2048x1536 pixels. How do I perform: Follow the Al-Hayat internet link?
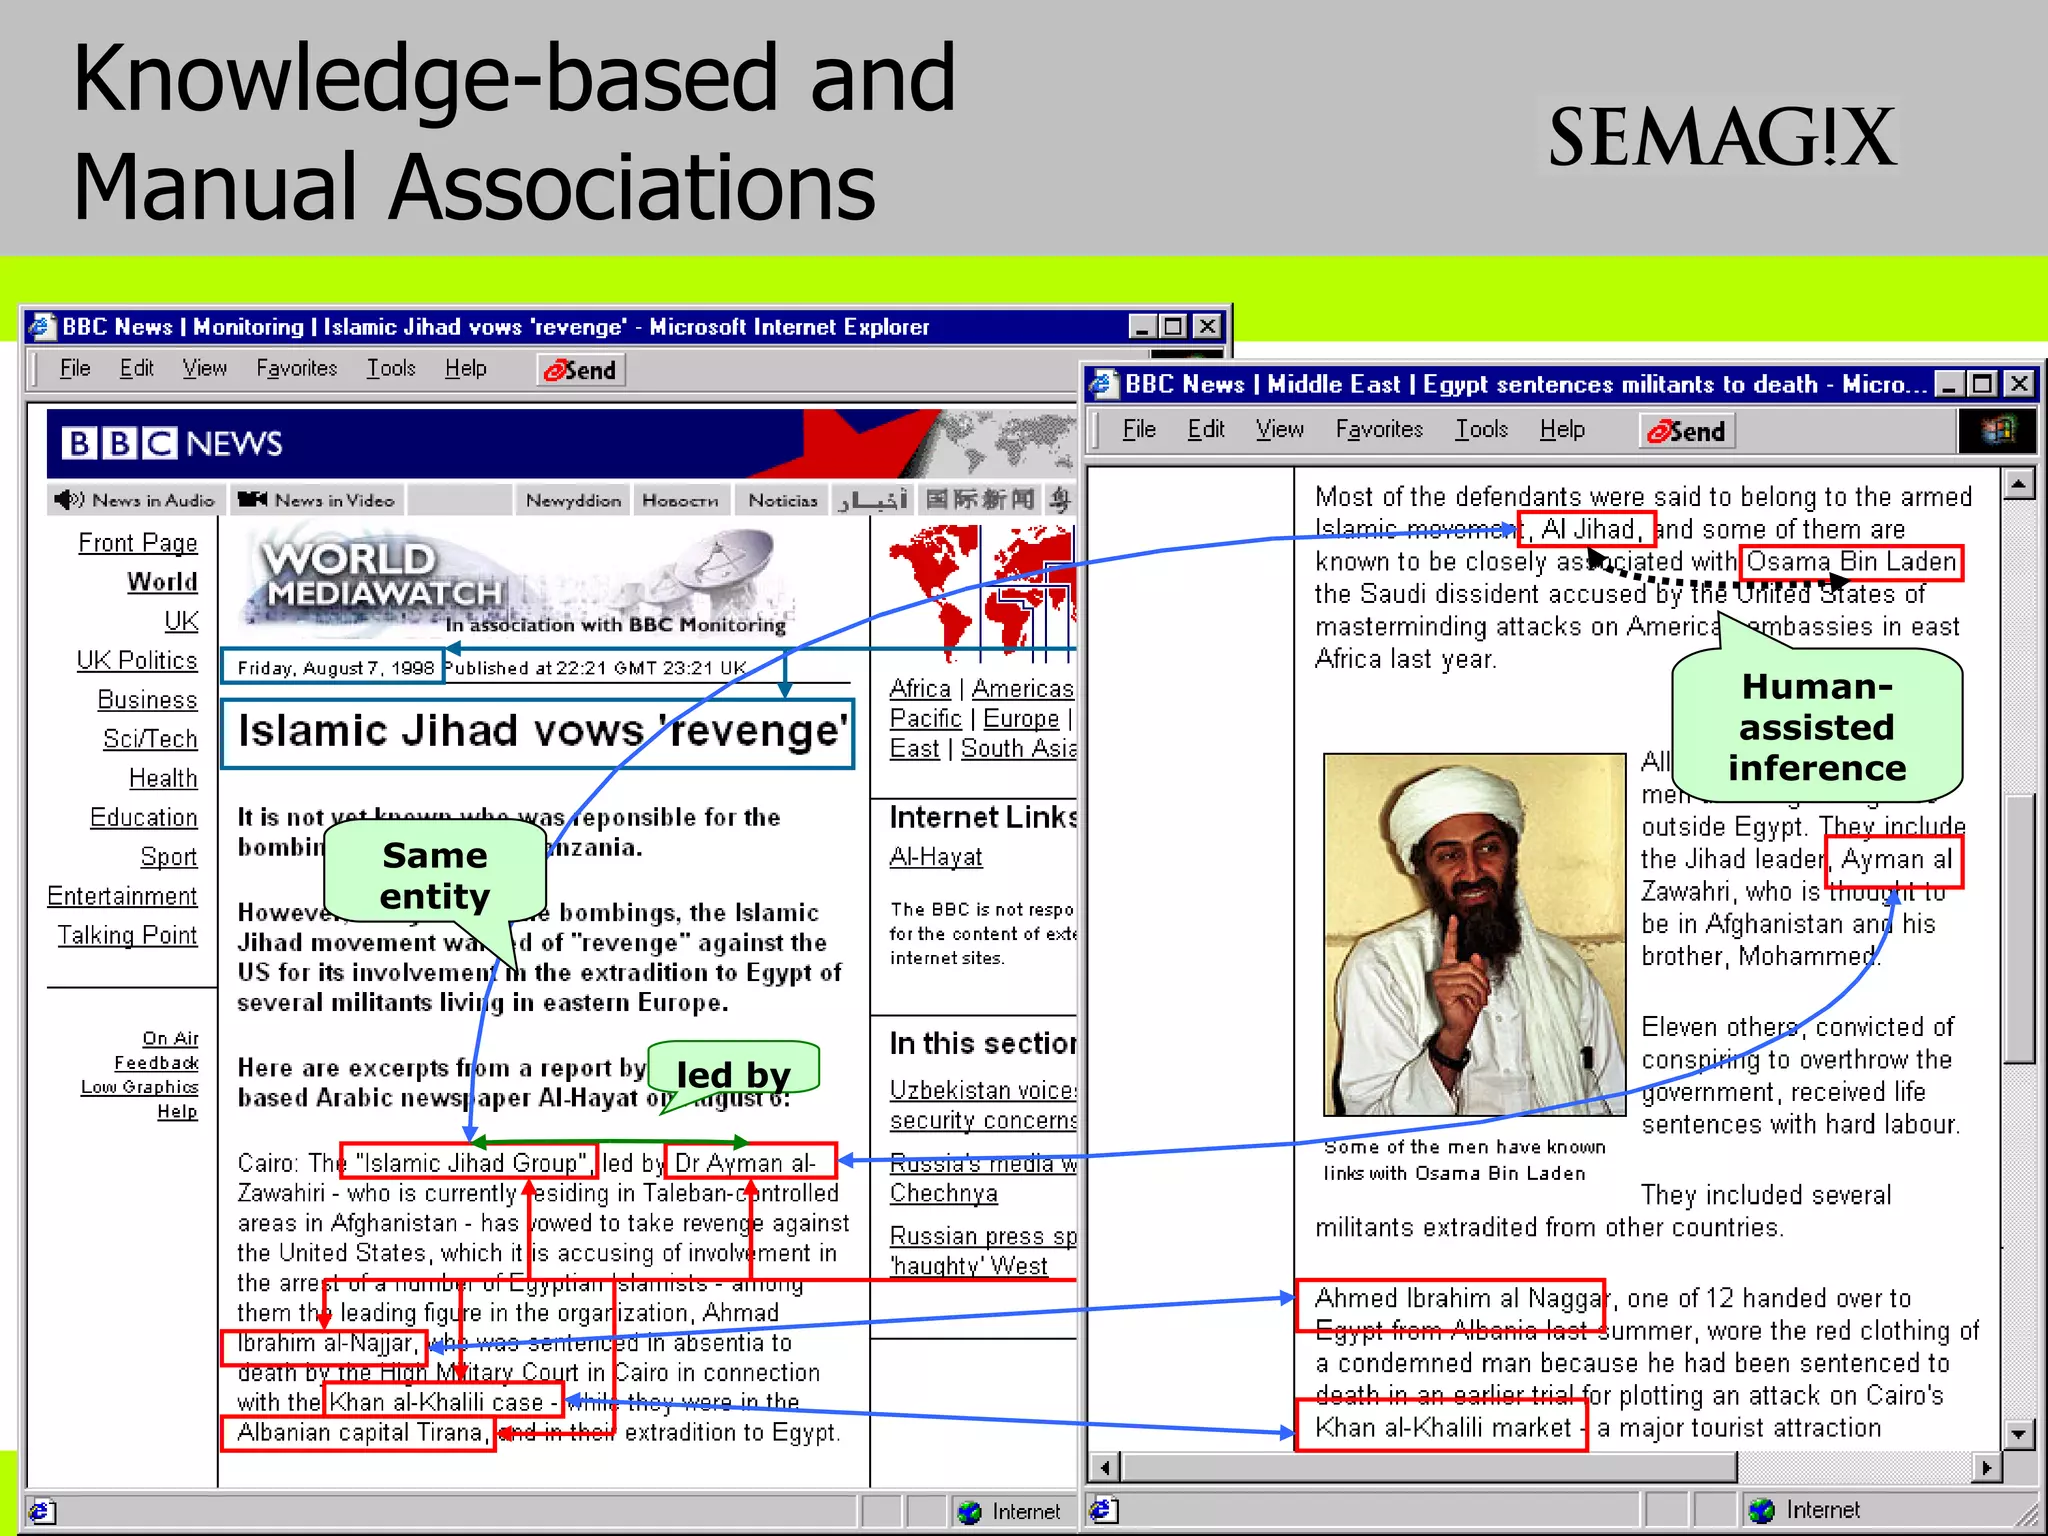[936, 857]
